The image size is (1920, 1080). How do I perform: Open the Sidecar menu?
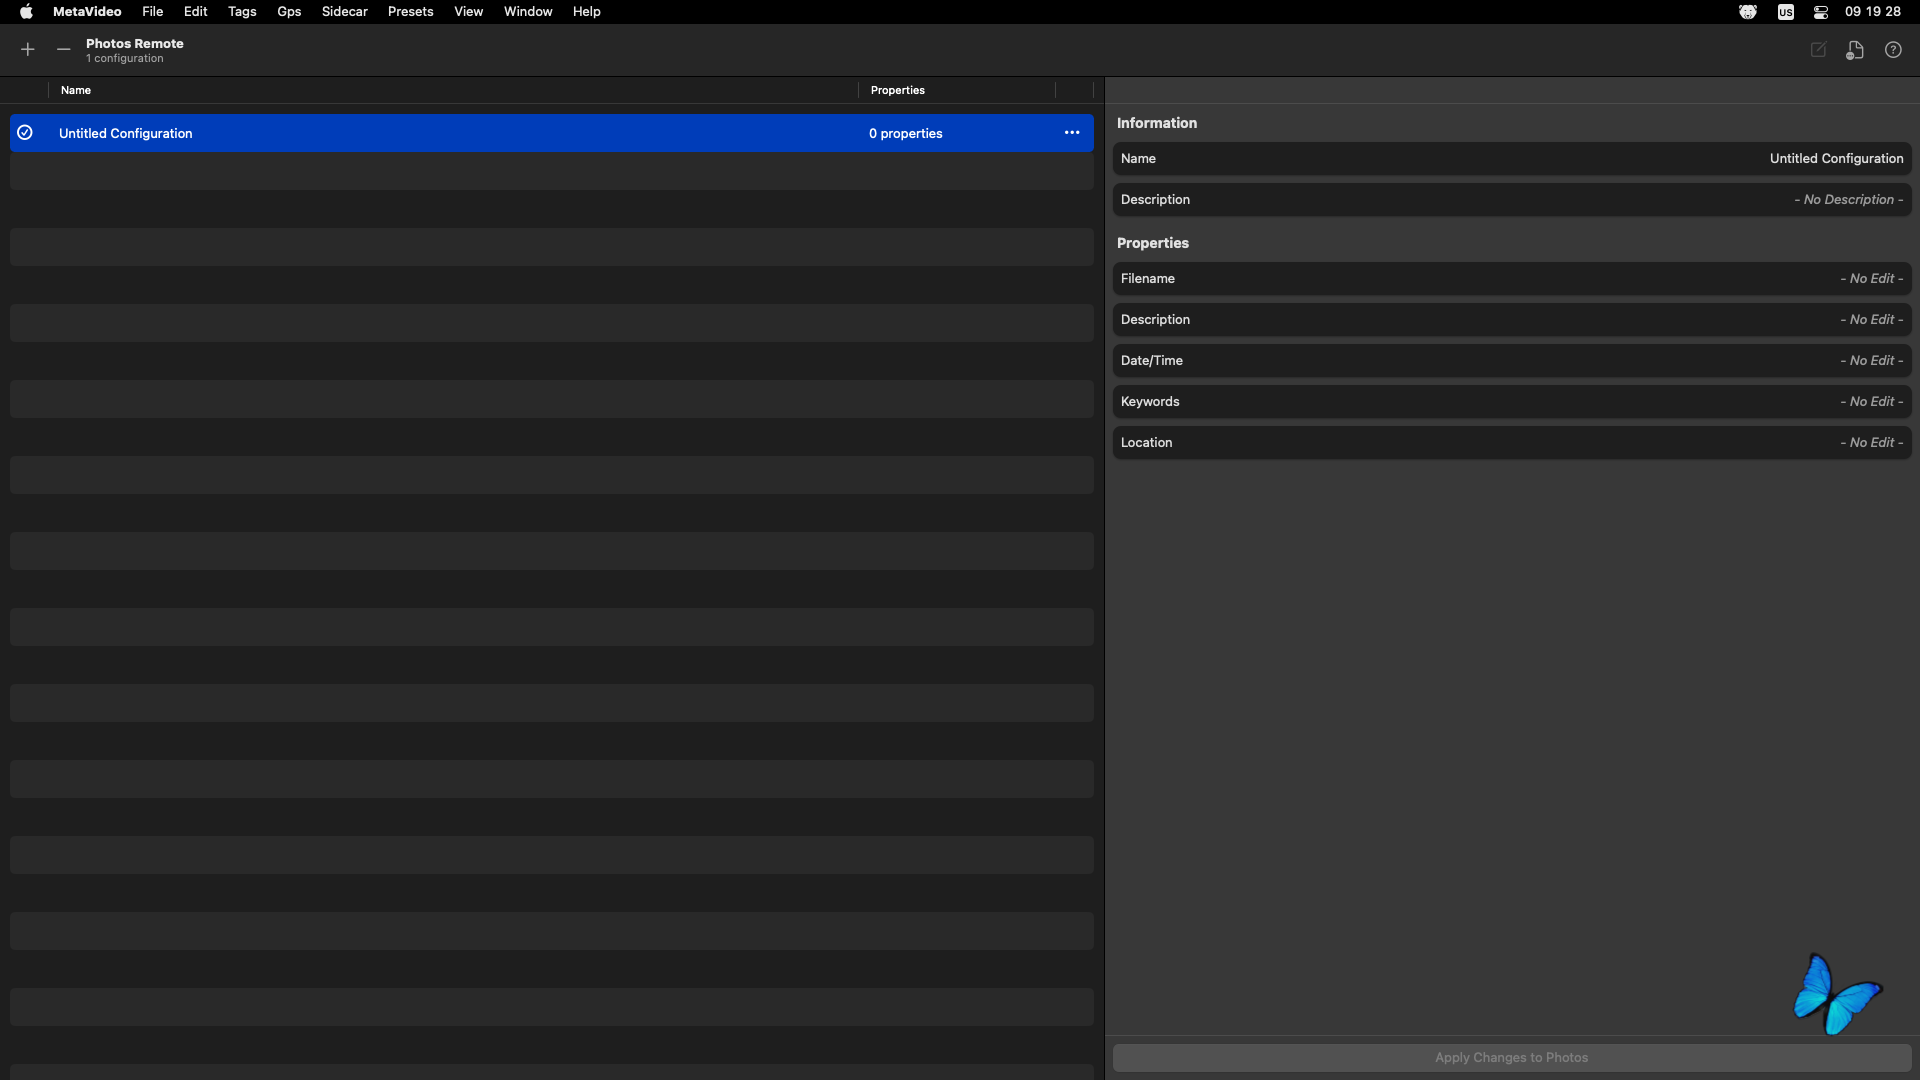[x=344, y=12]
